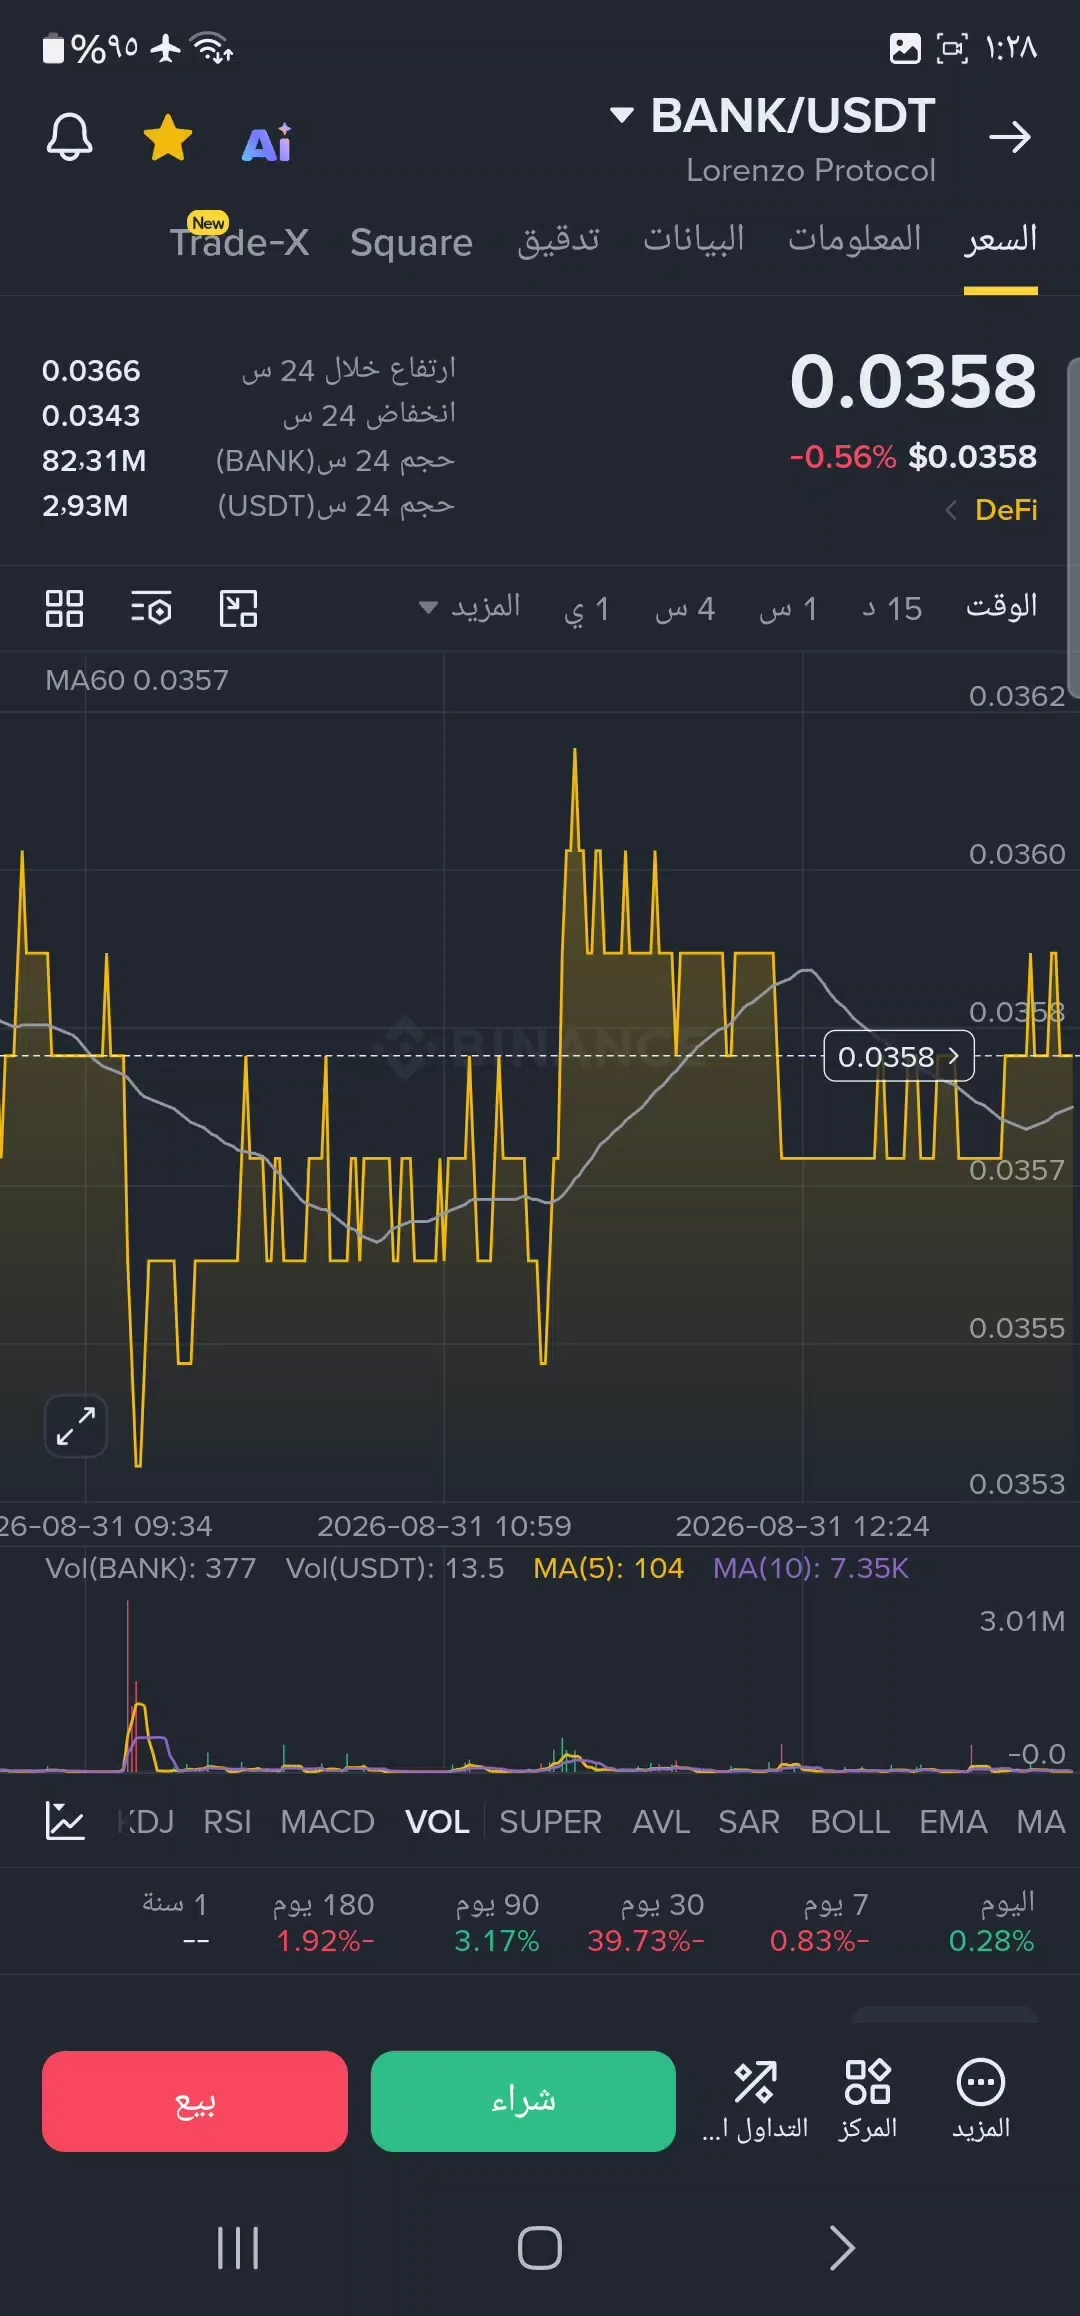Tap the بيع sell button
1080x2316 pixels.
tap(195, 2101)
